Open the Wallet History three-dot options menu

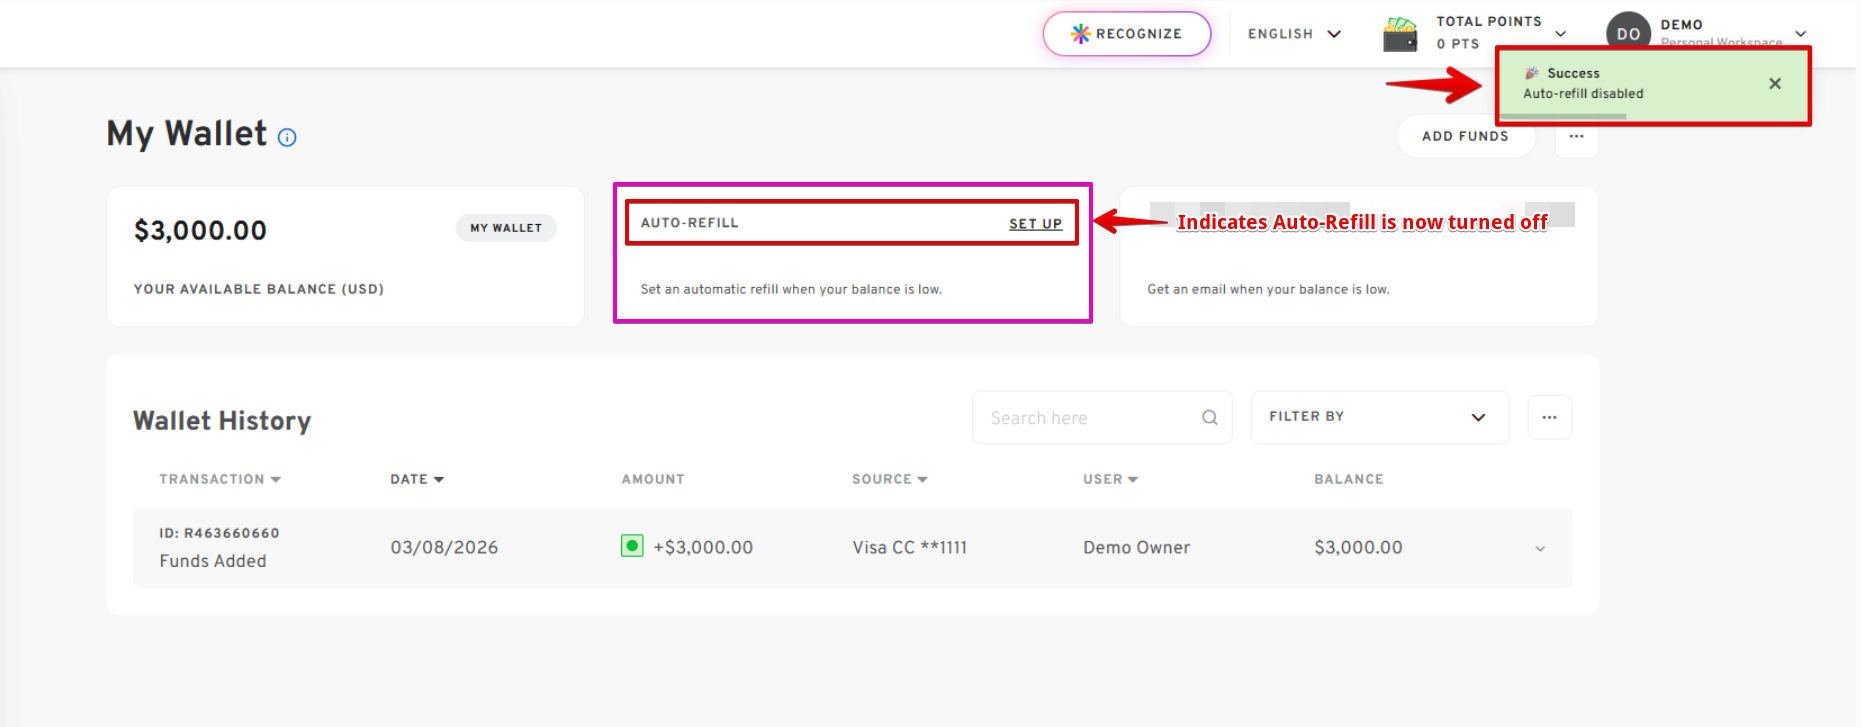(x=1549, y=418)
